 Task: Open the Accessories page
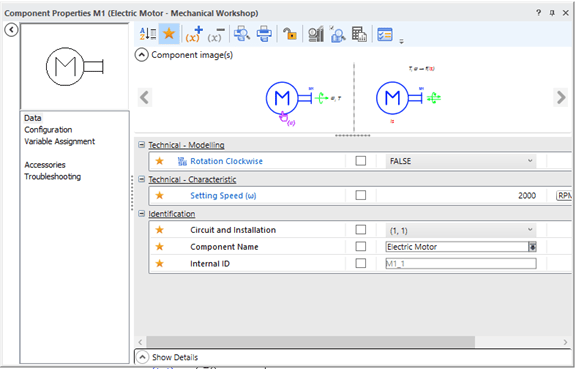pyautogui.click(x=45, y=165)
